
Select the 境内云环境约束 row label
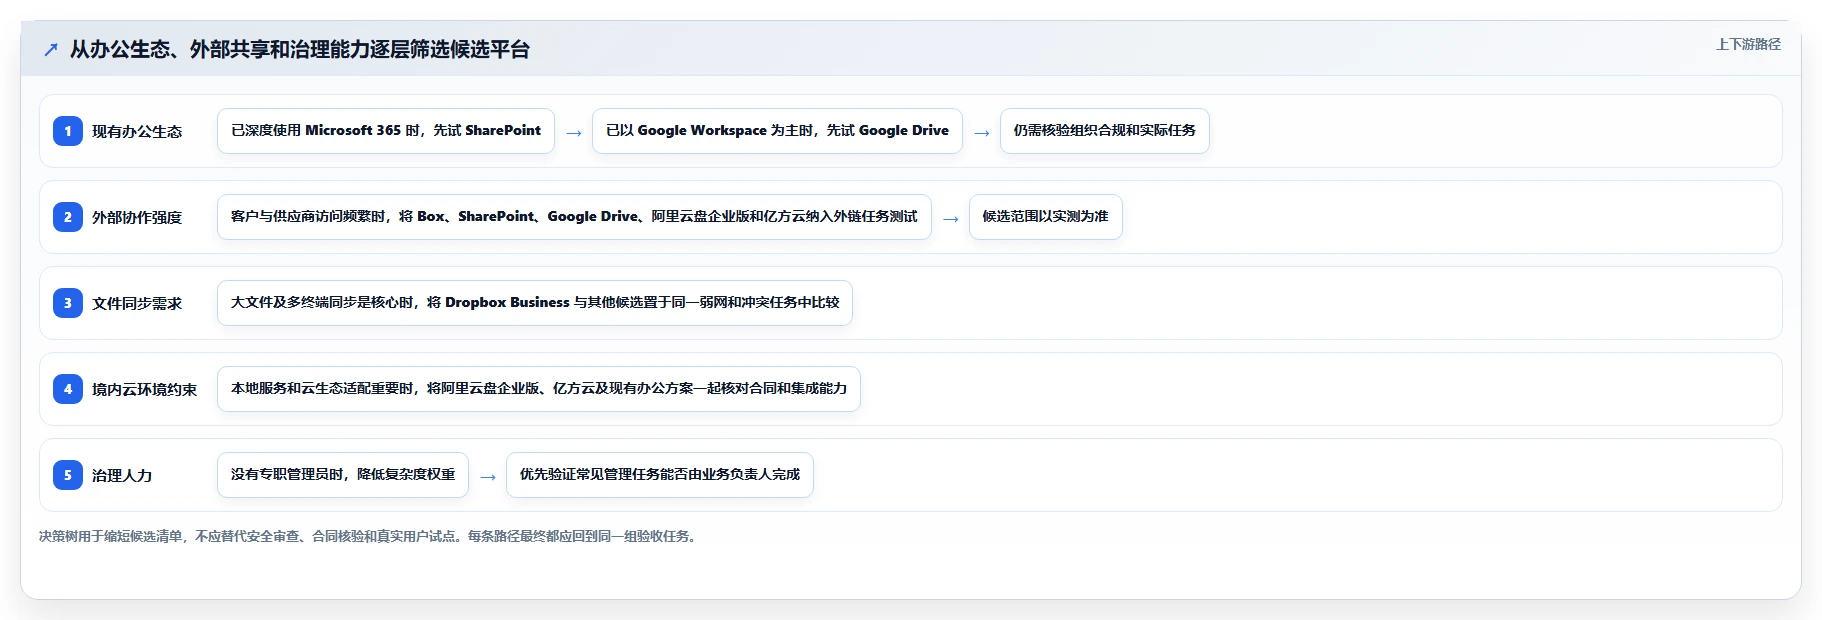pyautogui.click(x=145, y=389)
